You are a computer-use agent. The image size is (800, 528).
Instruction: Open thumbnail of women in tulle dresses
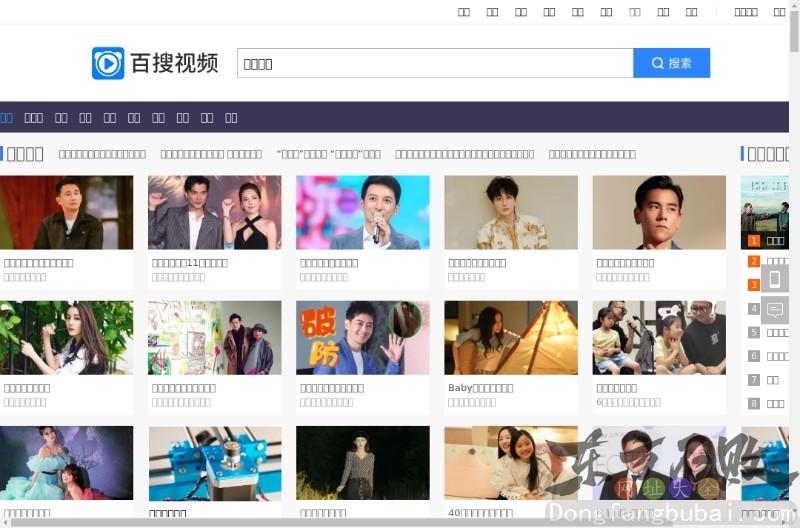66,463
